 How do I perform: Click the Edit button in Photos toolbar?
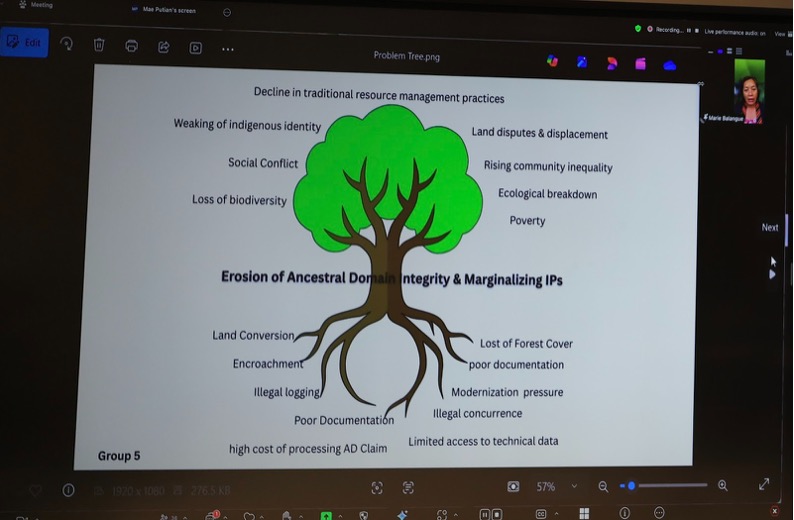click(x=25, y=42)
